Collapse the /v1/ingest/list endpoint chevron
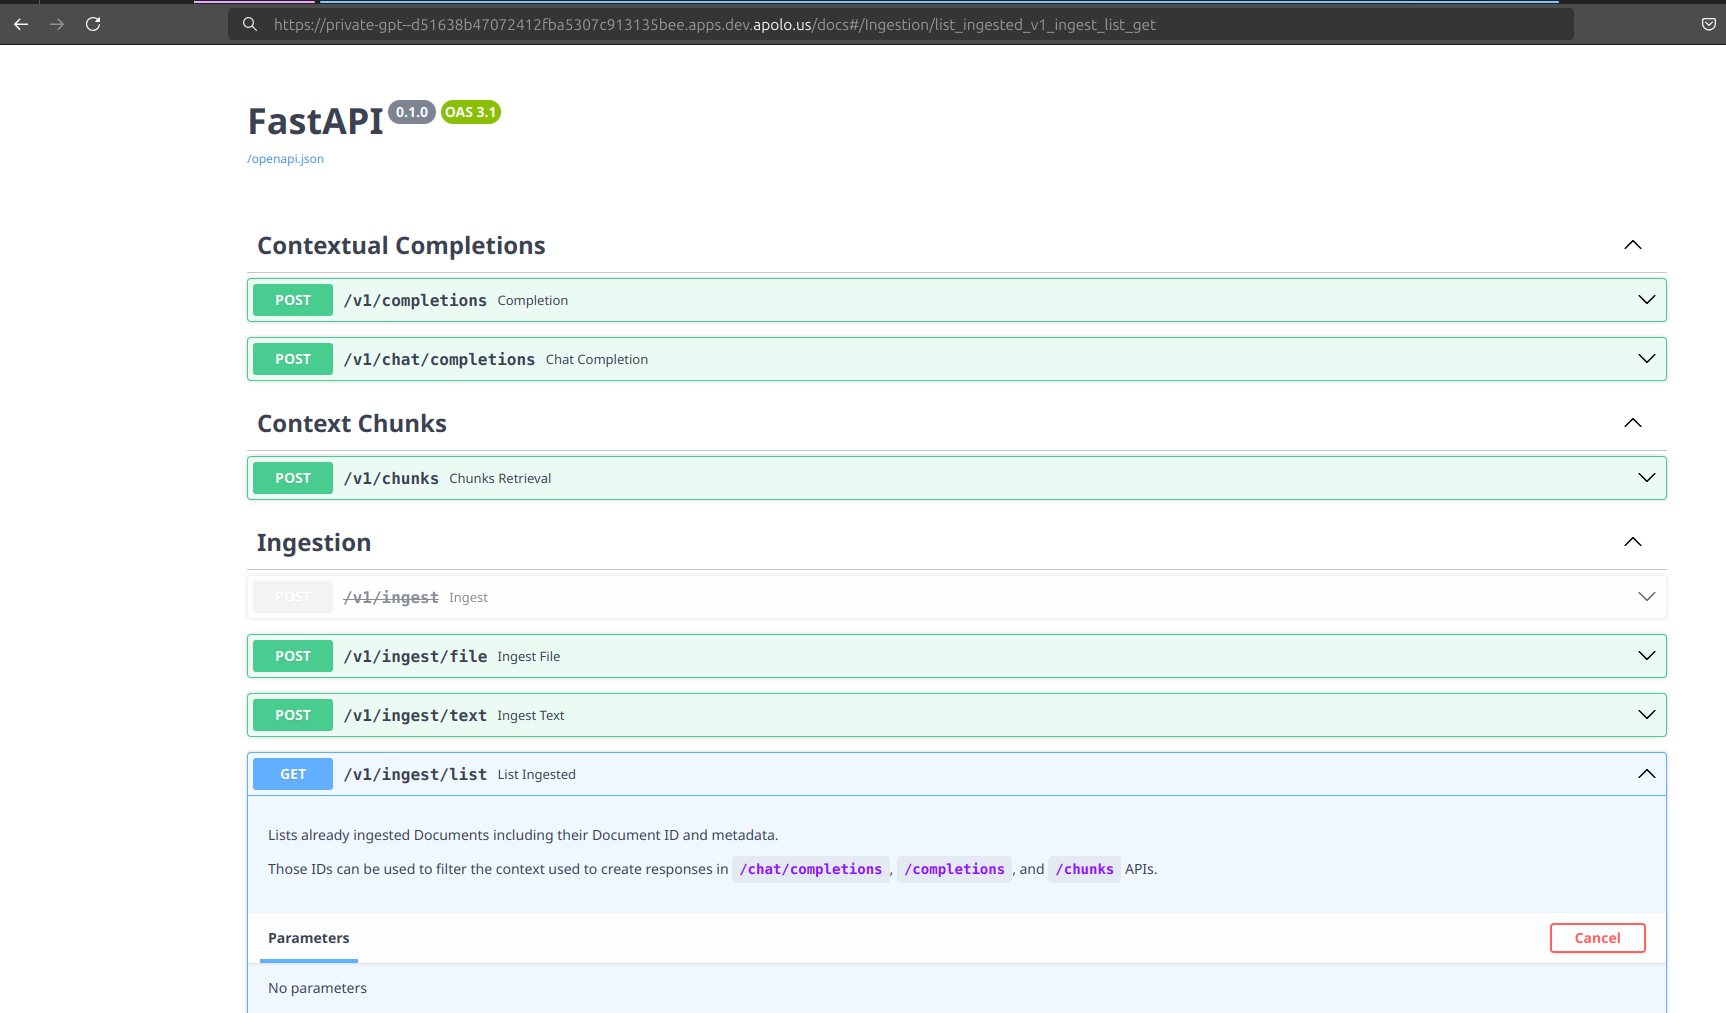The image size is (1726, 1013). point(1646,774)
